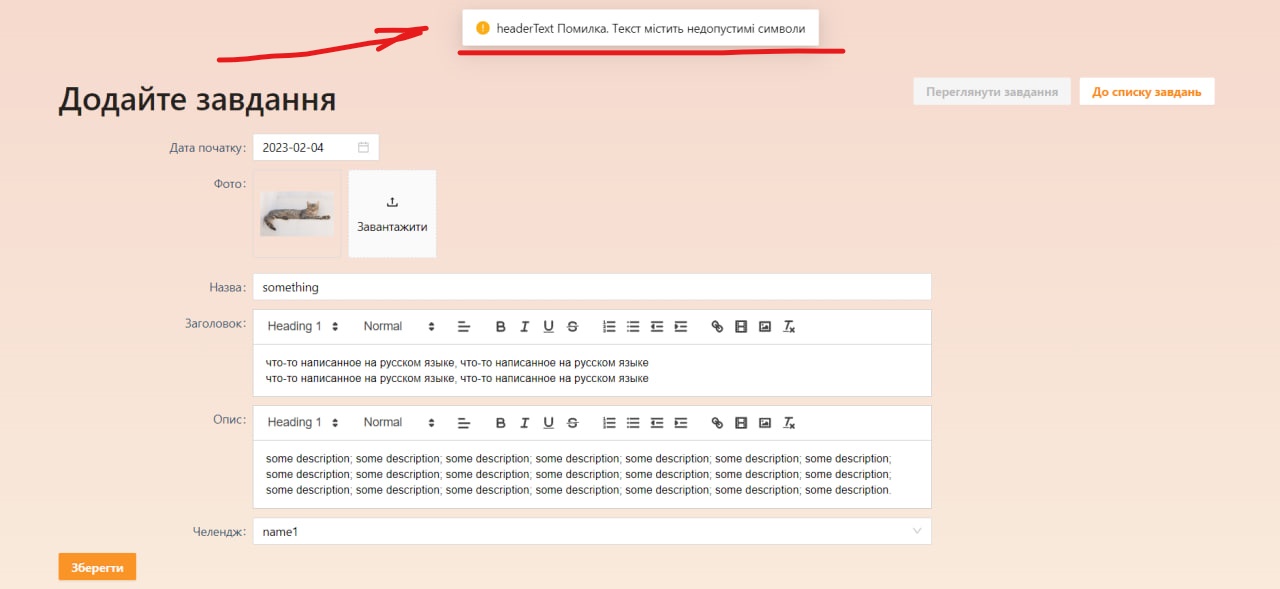Viewport: 1280px width, 589px height.
Task: Increase indent in Заголовок editor
Action: click(681, 326)
